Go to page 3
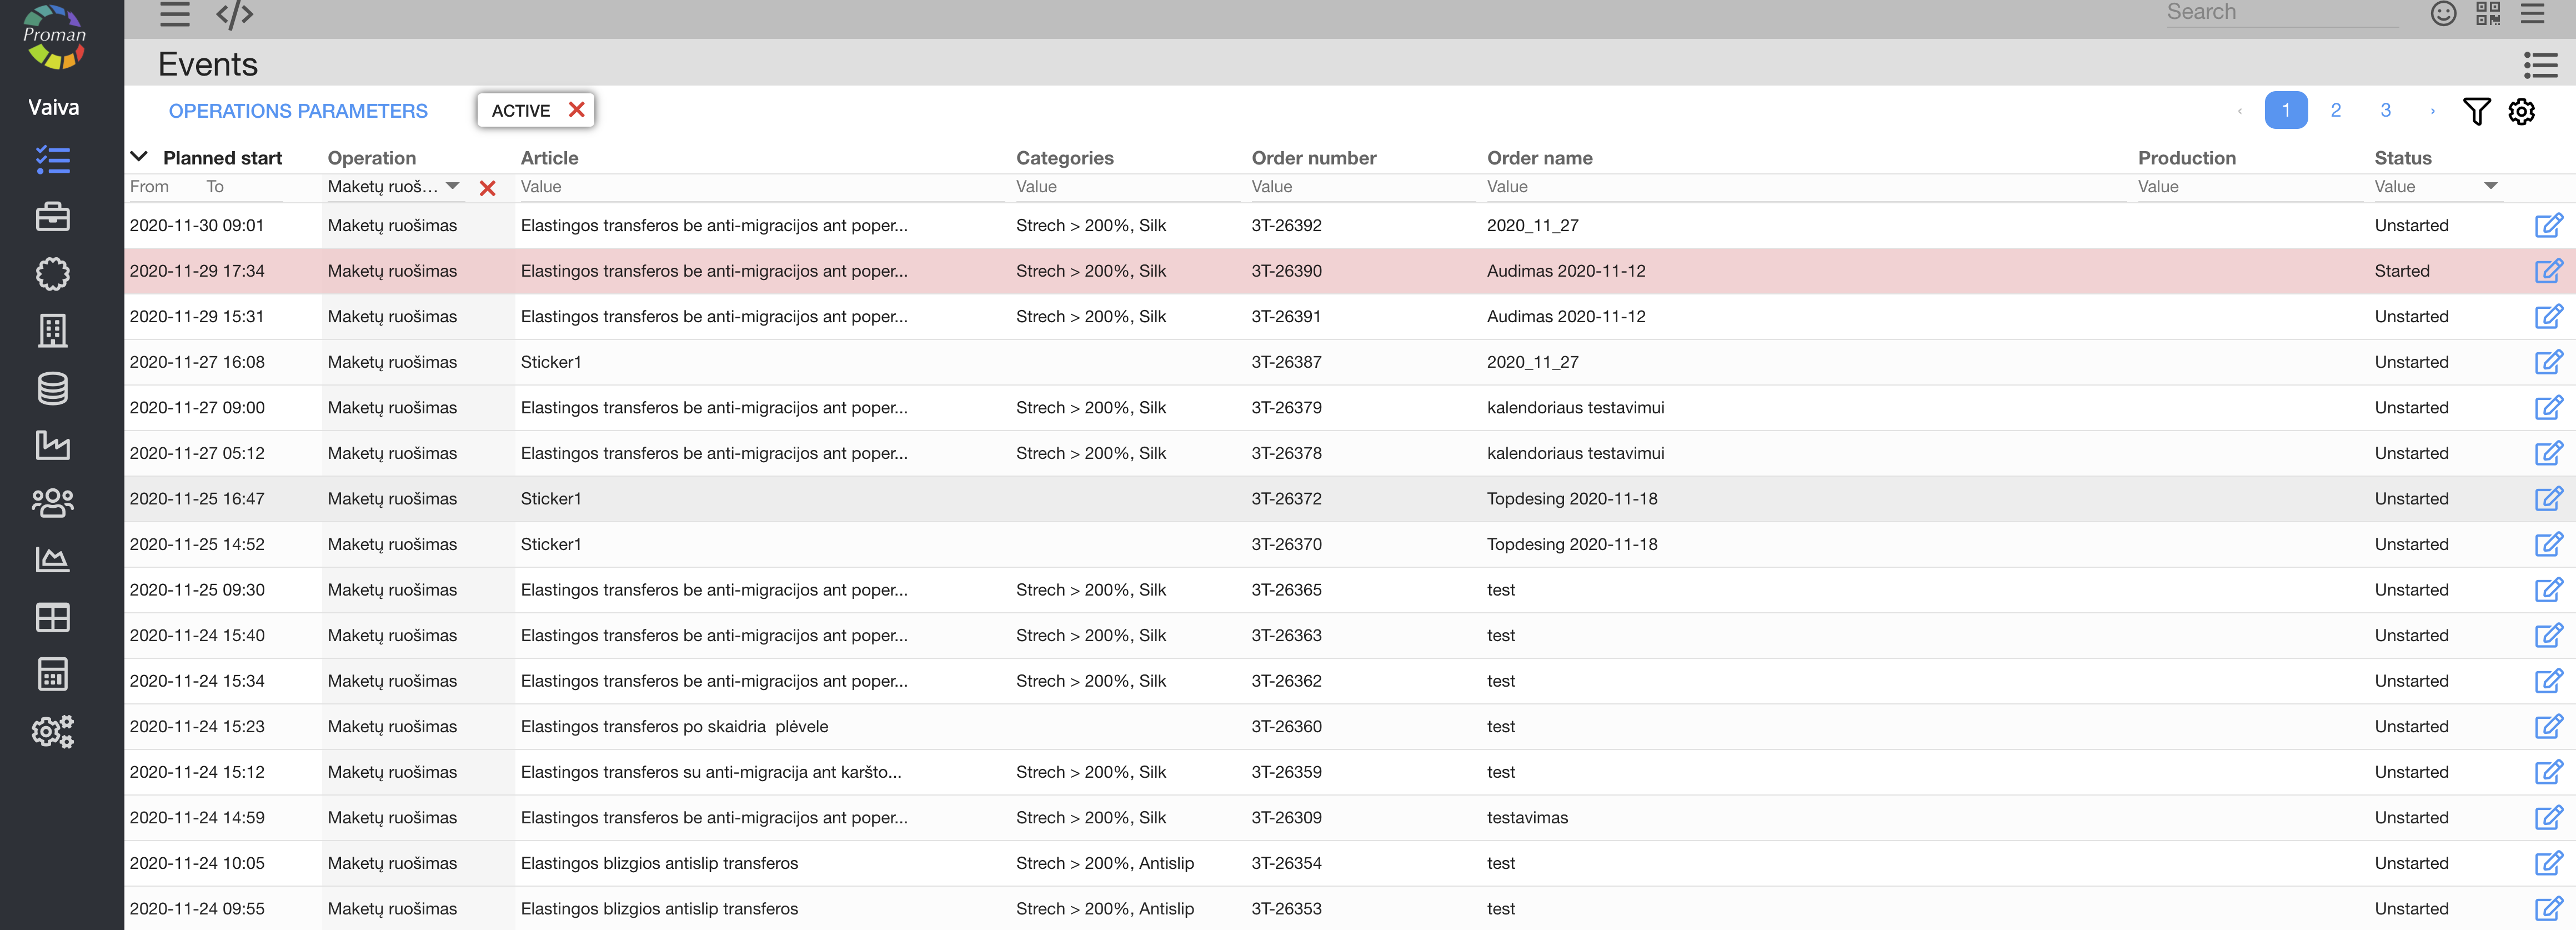This screenshot has width=2576, height=930. tap(2385, 110)
